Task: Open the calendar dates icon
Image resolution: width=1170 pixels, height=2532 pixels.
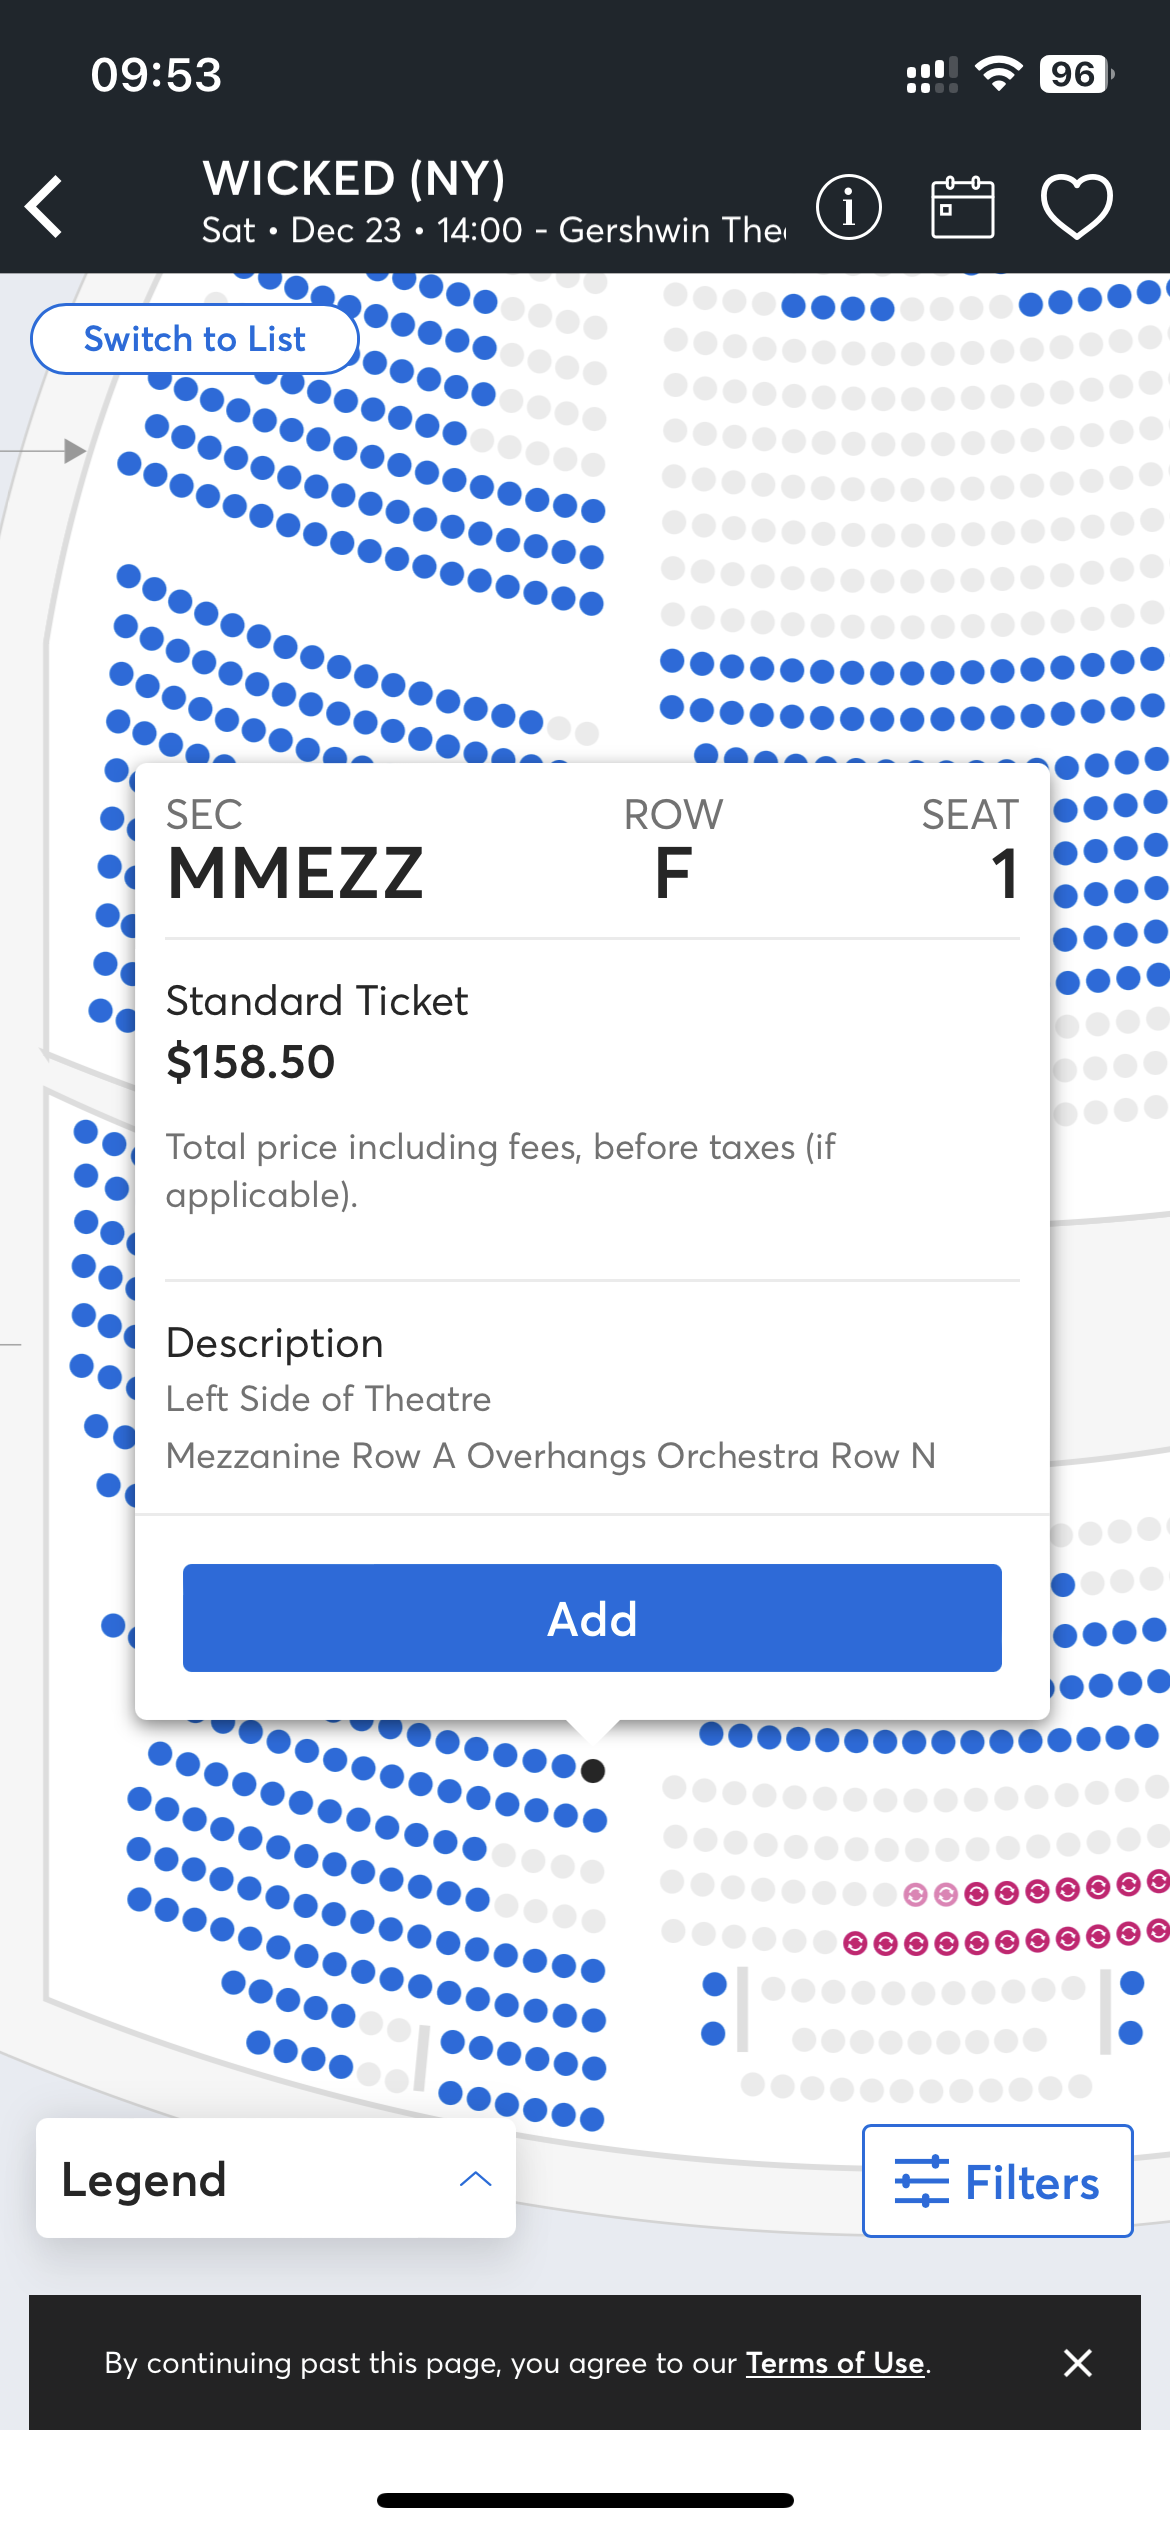Action: [x=962, y=207]
